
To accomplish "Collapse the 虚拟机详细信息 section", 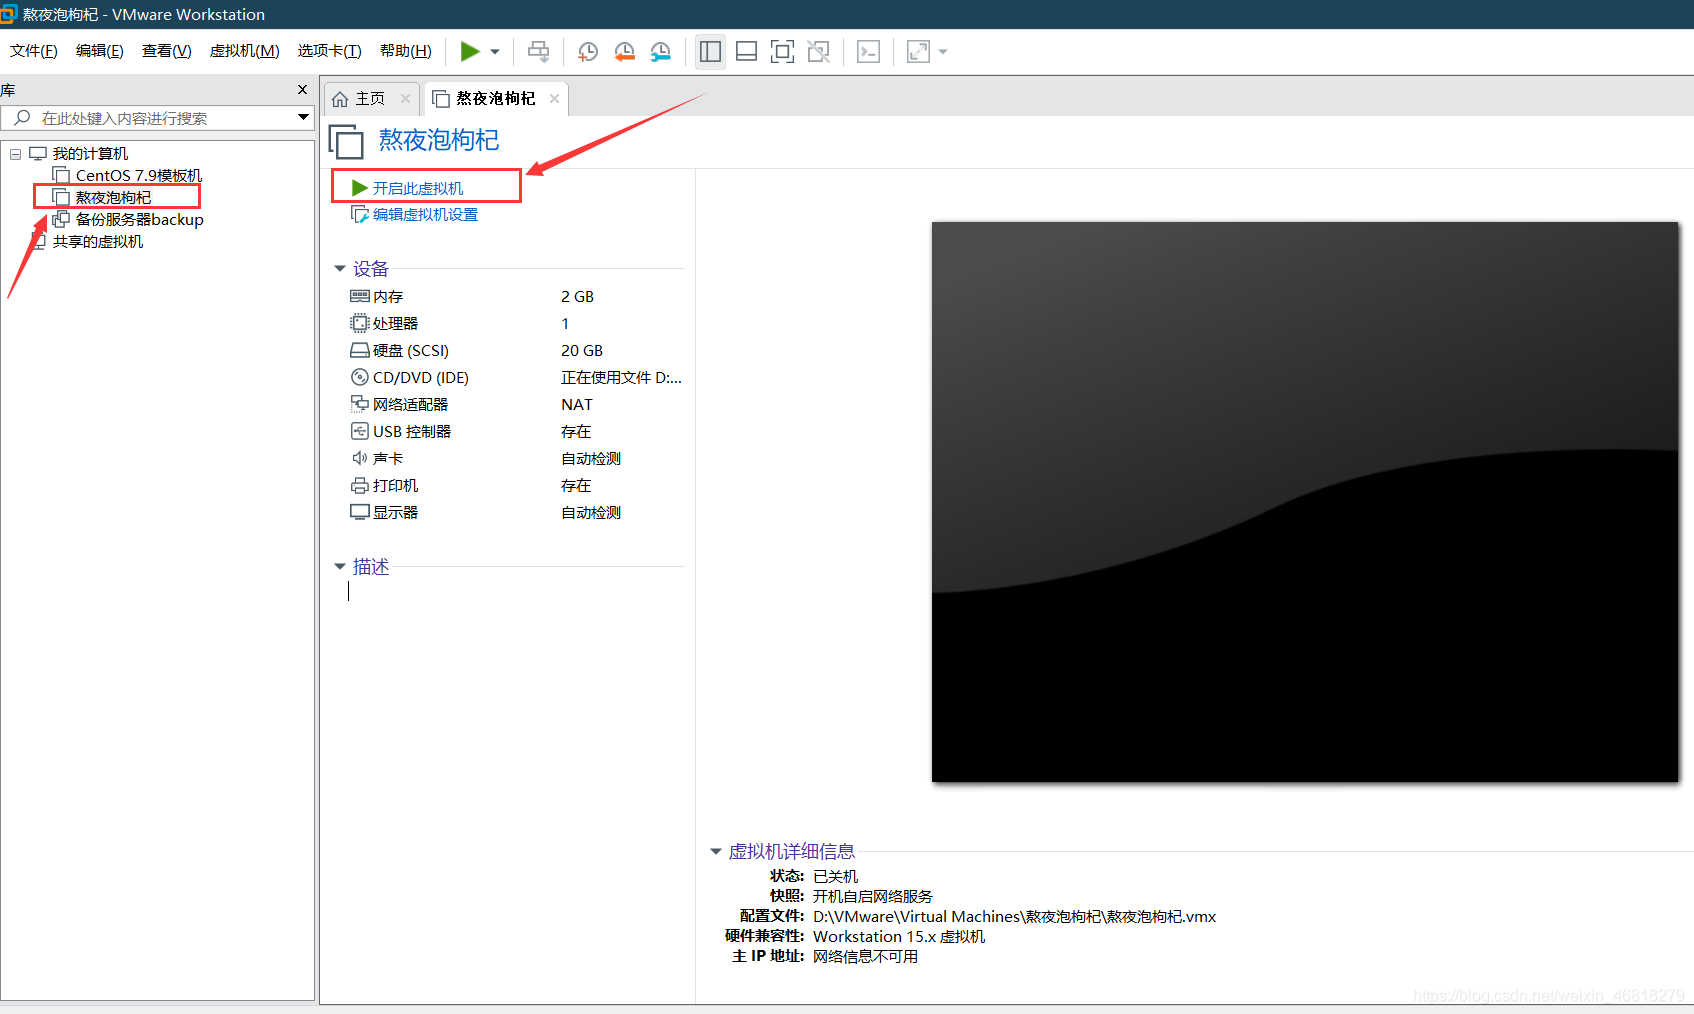I will (x=716, y=852).
